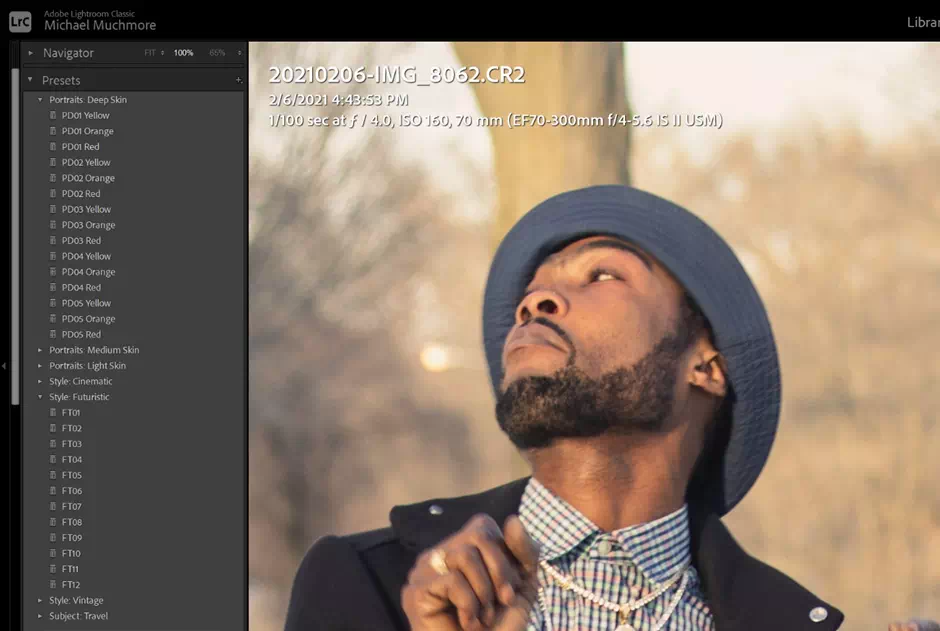
Task: Apply the FT04 futuristic preset
Action: (71, 460)
